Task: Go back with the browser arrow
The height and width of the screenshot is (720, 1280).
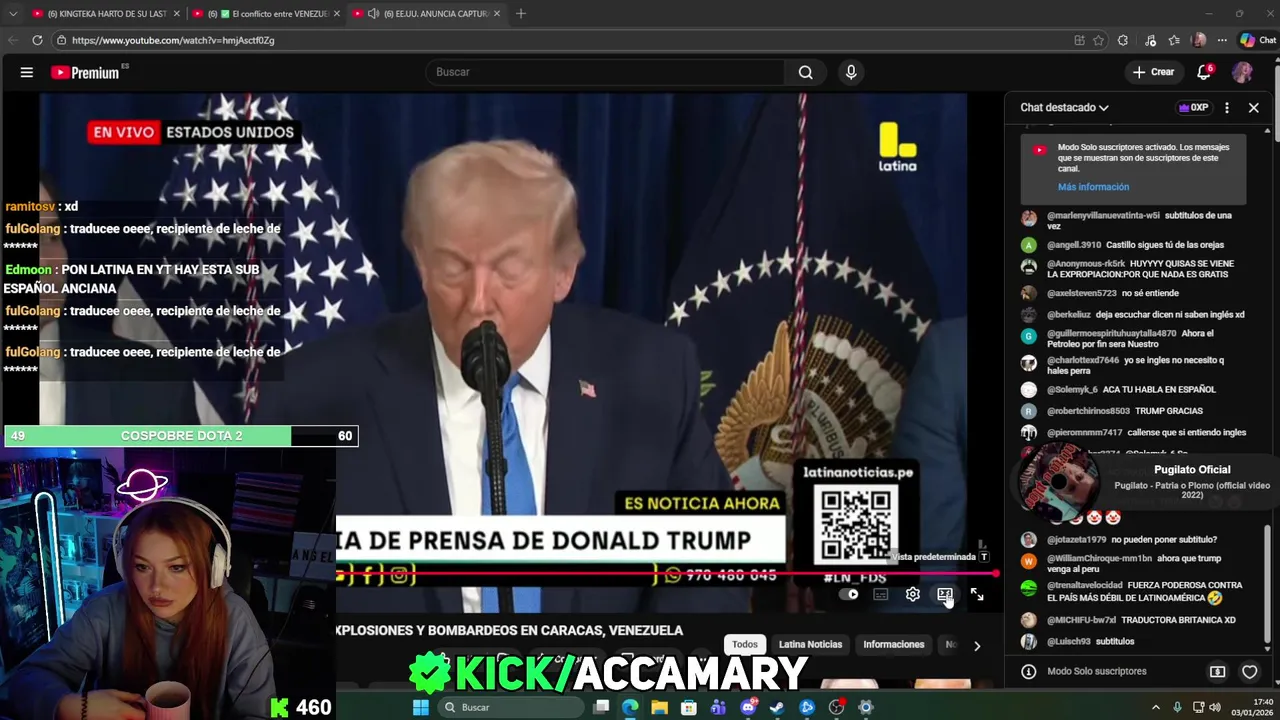Action: click(12, 40)
